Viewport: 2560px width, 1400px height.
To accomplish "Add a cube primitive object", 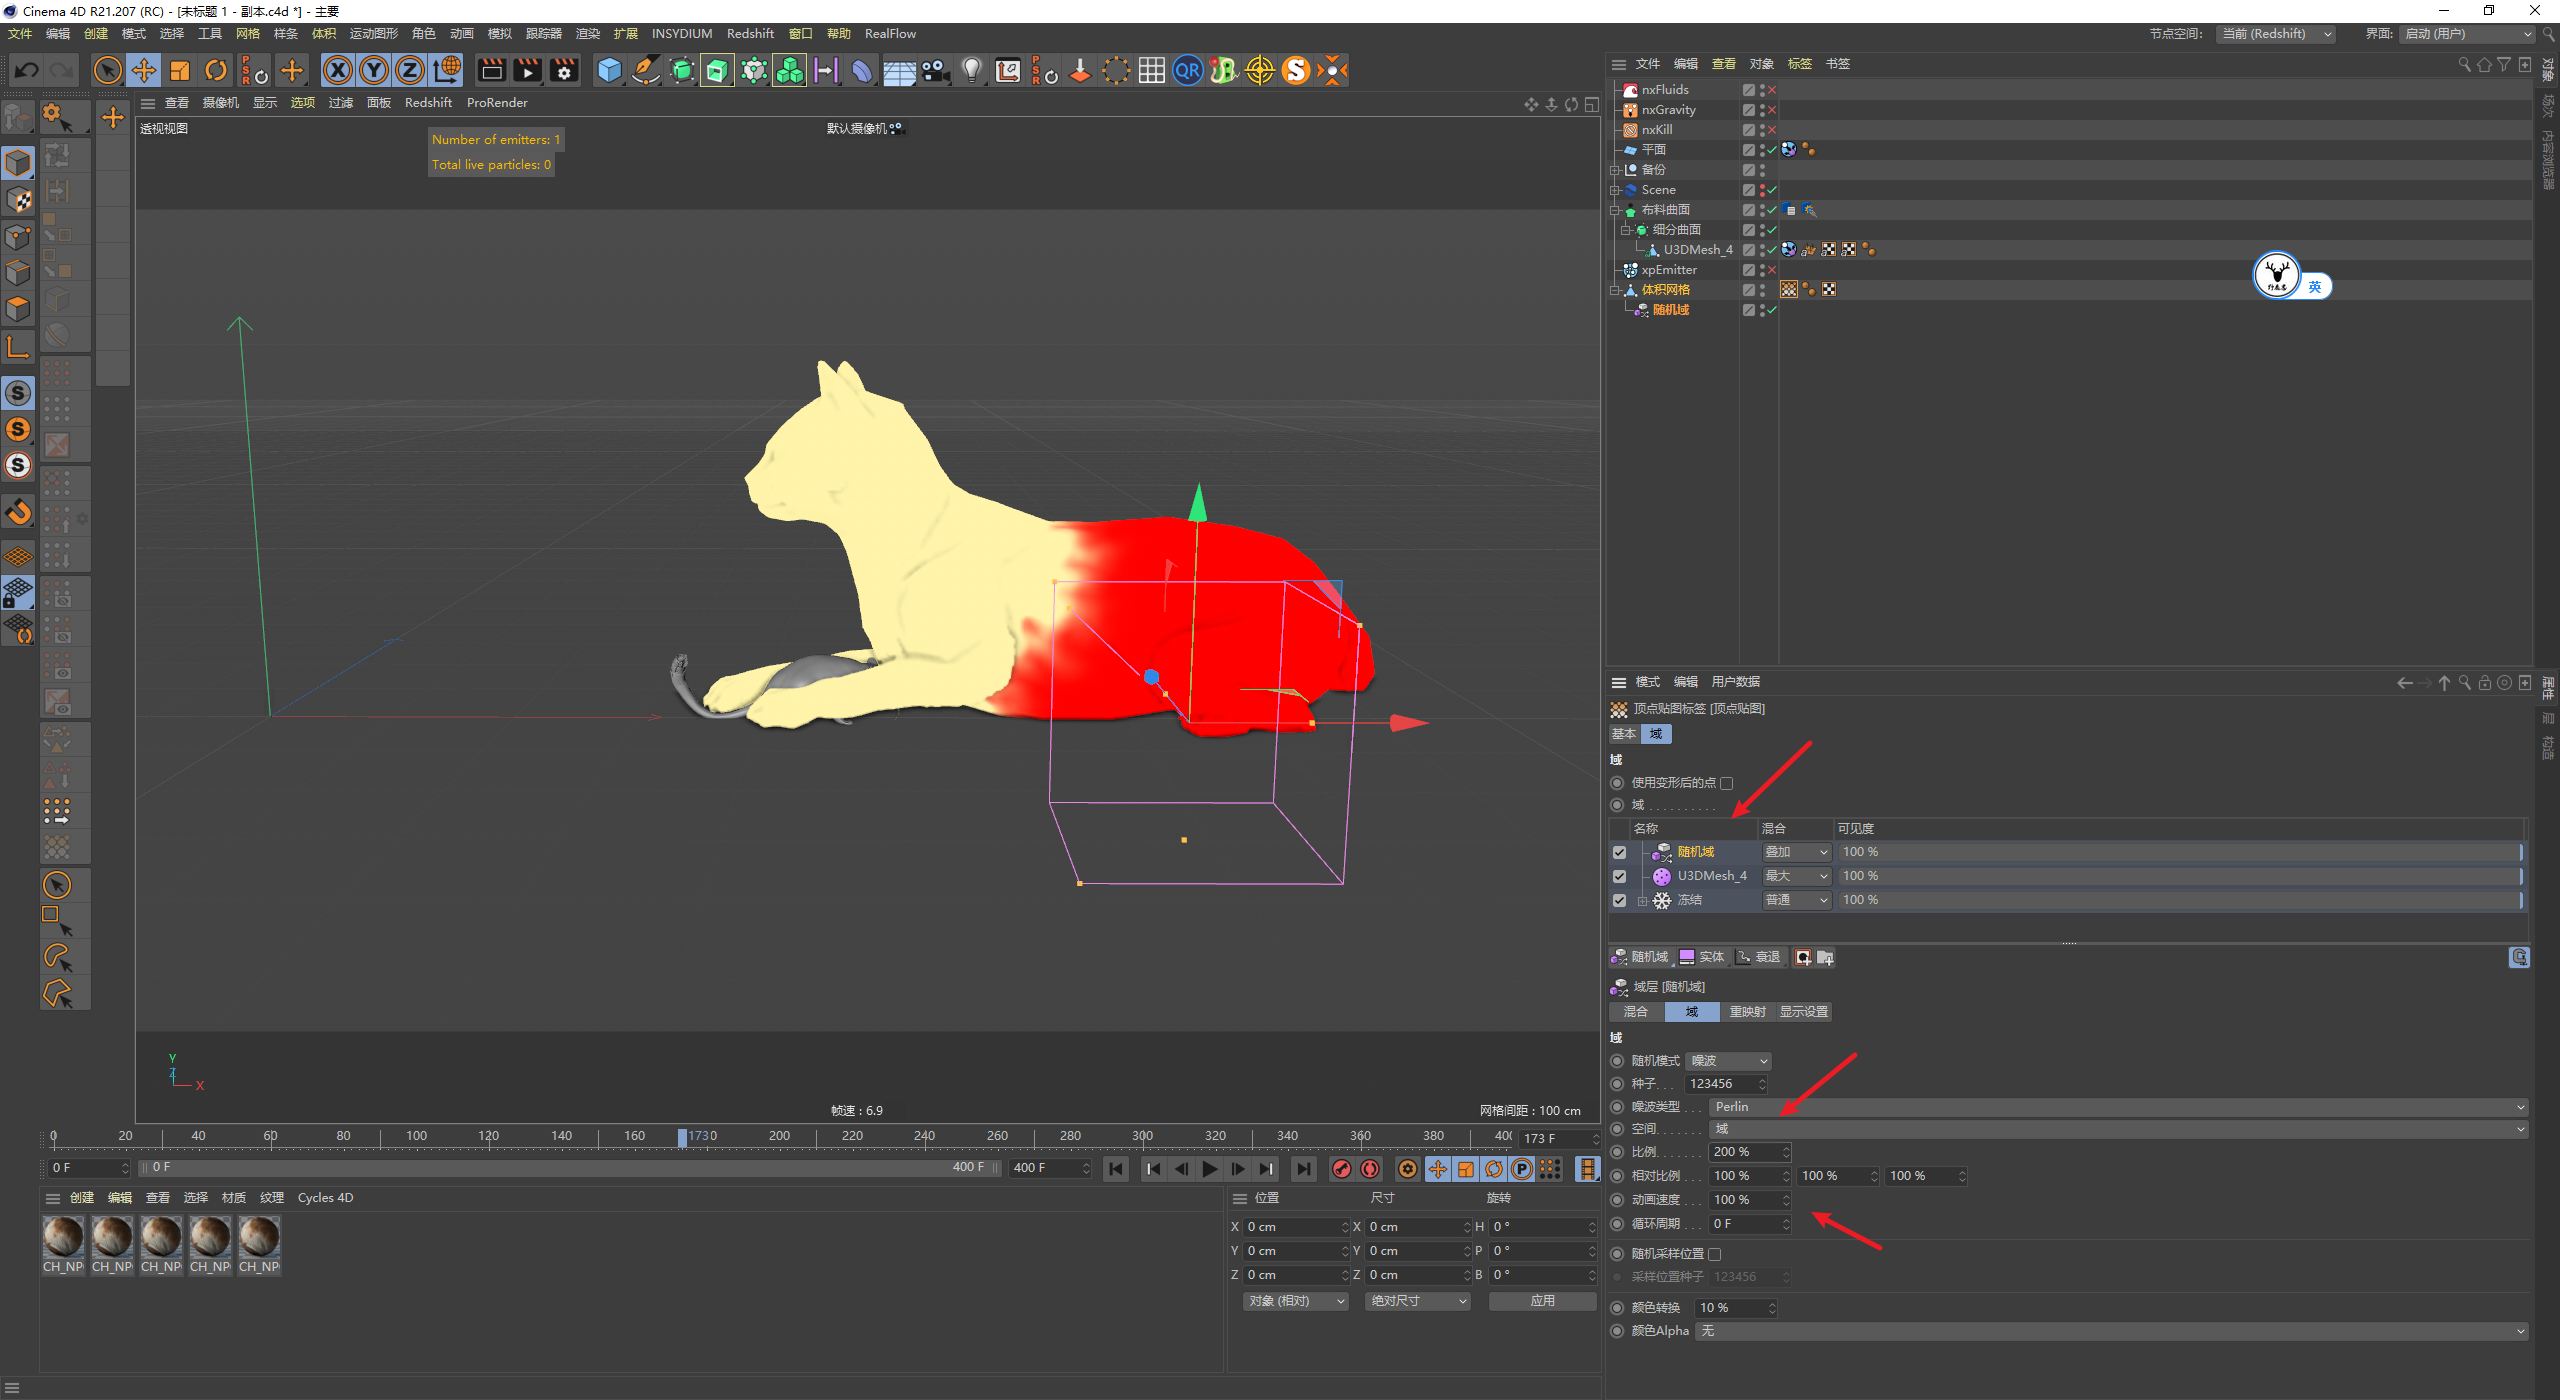I will pos(609,70).
